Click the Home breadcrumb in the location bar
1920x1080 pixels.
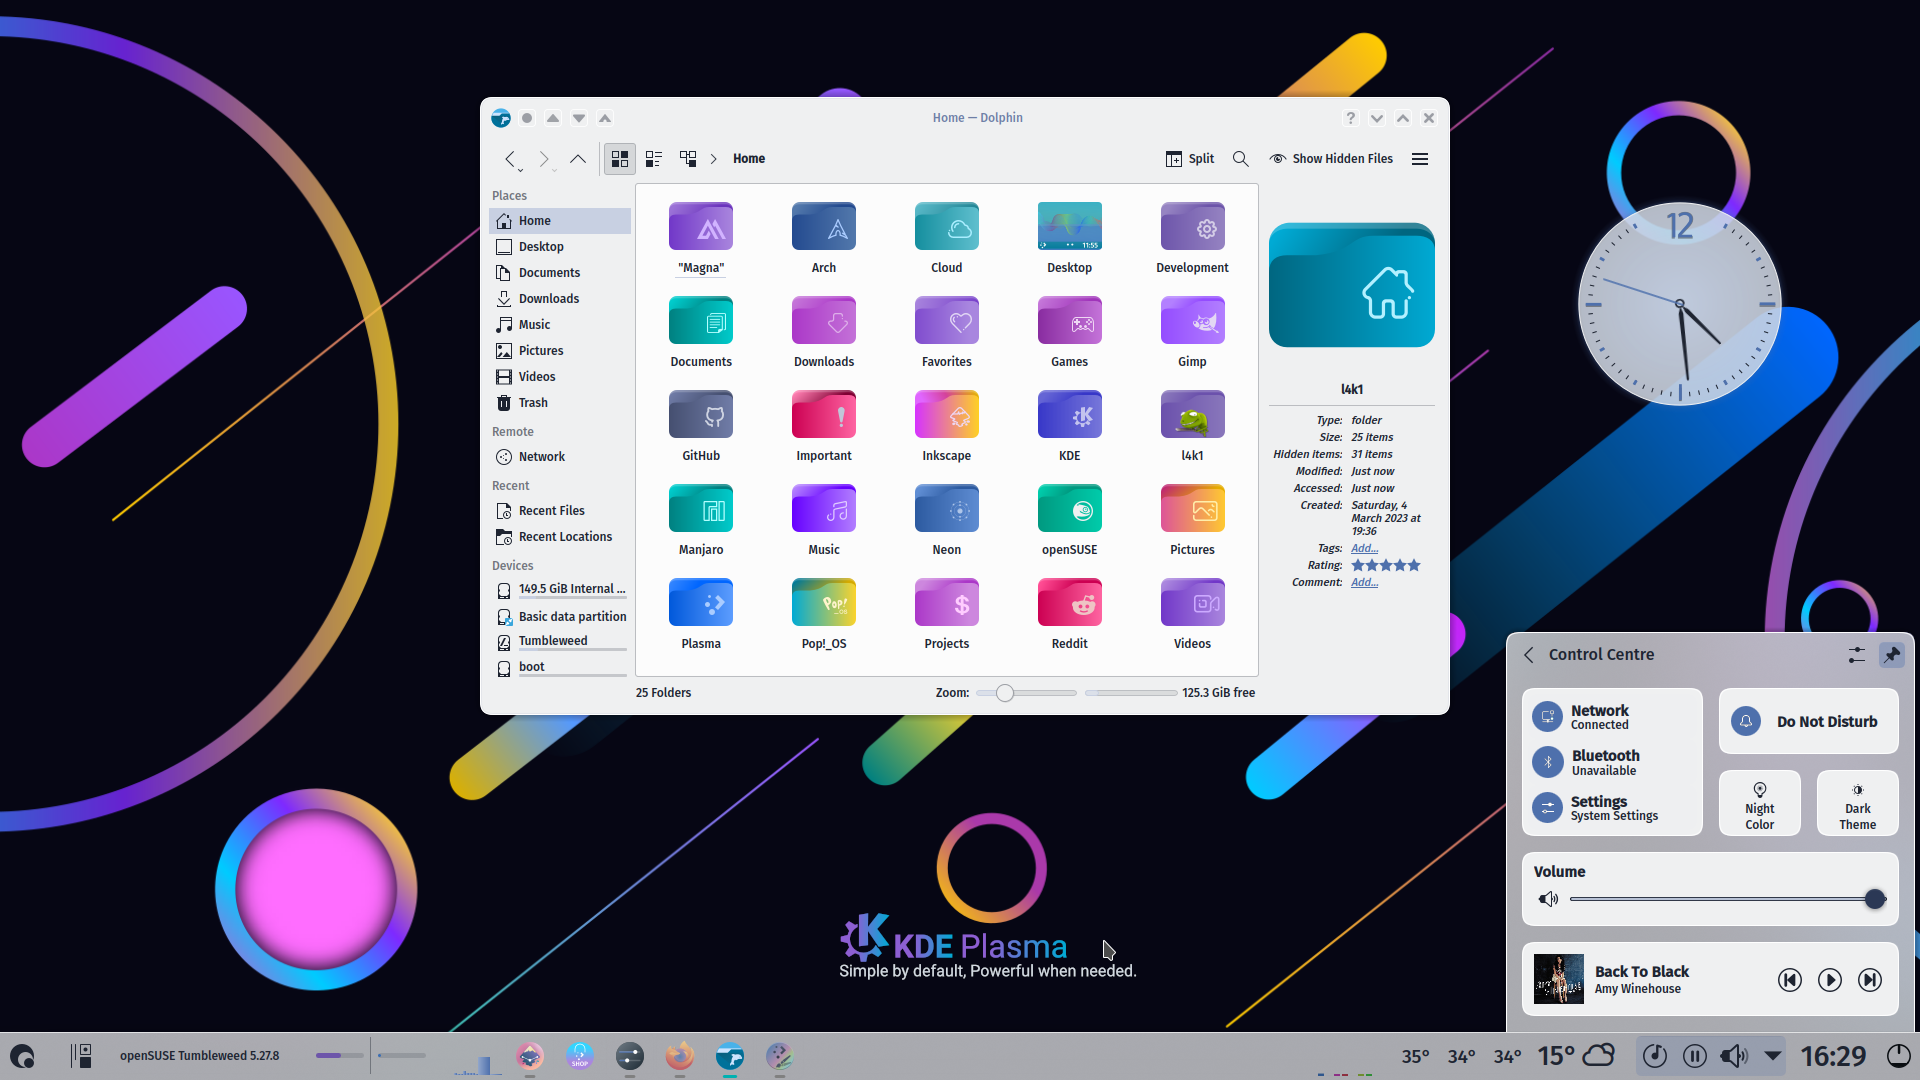[x=749, y=159]
